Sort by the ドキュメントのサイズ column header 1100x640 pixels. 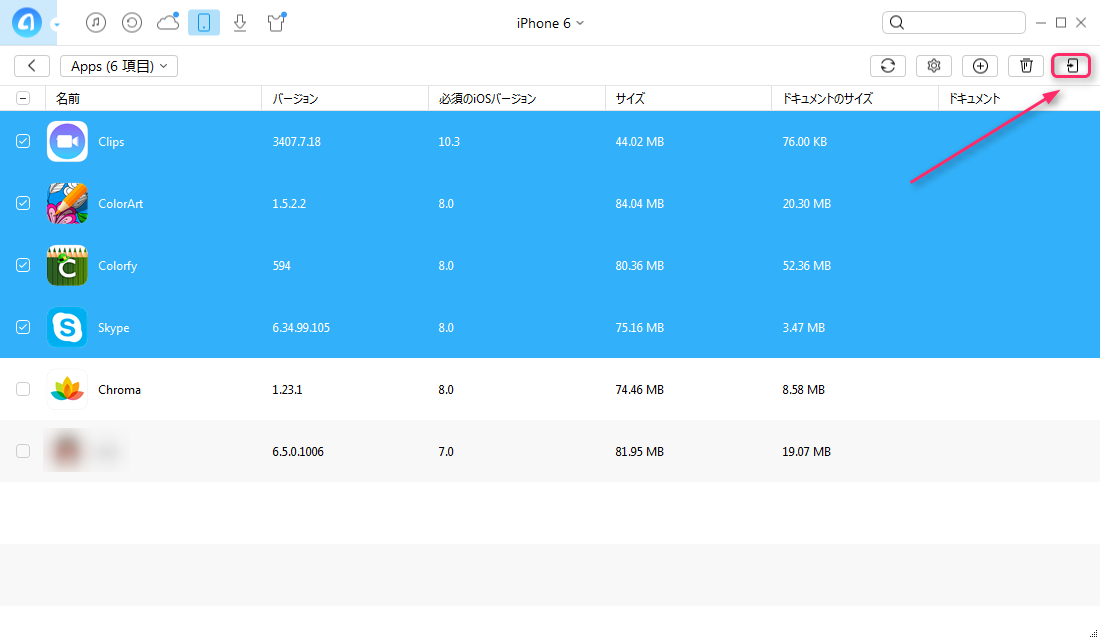coord(827,98)
